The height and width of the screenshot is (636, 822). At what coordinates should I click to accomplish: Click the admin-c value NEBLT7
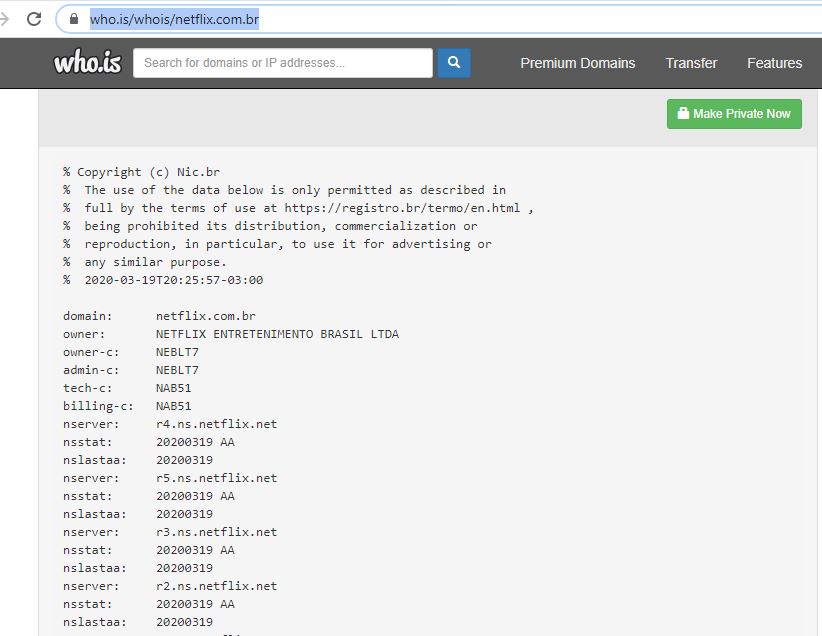click(x=177, y=370)
